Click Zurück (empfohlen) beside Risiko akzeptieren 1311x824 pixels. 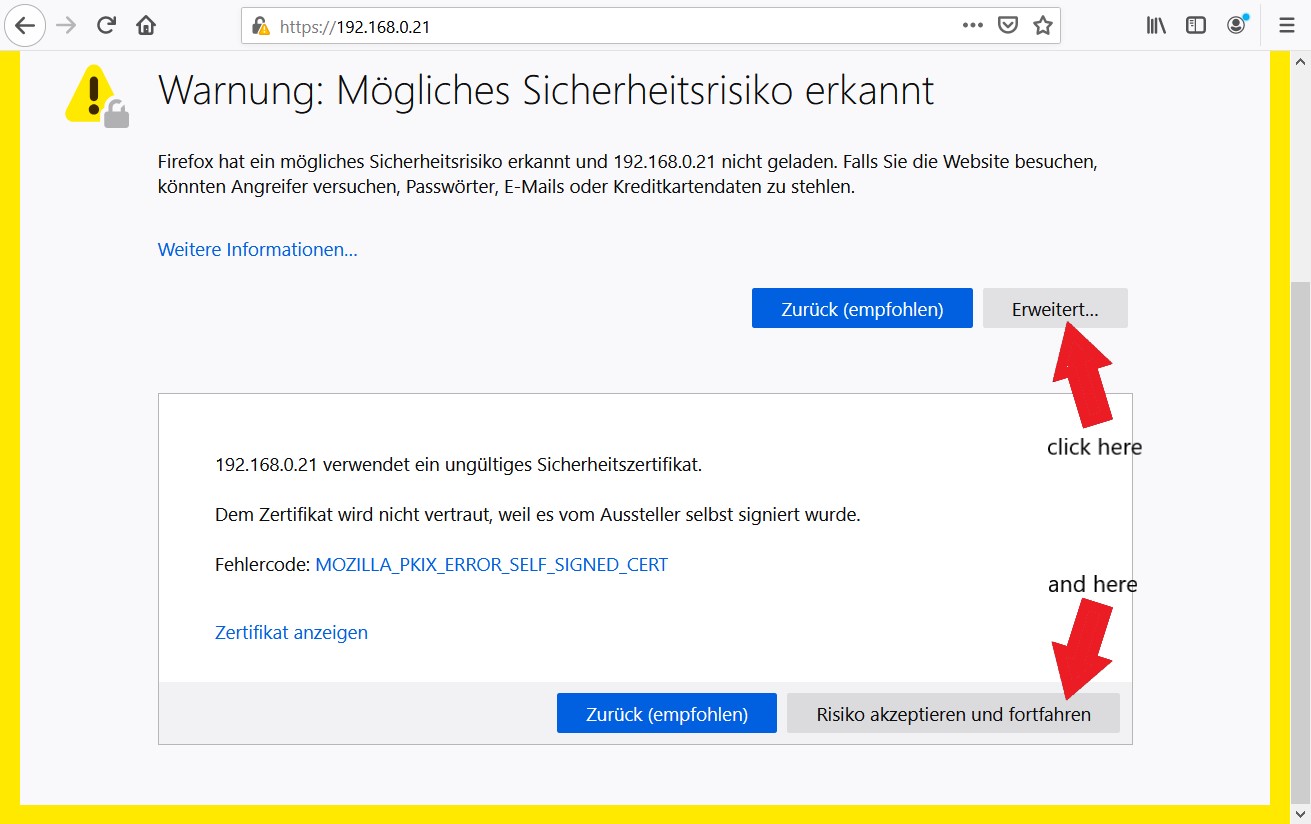pos(666,714)
